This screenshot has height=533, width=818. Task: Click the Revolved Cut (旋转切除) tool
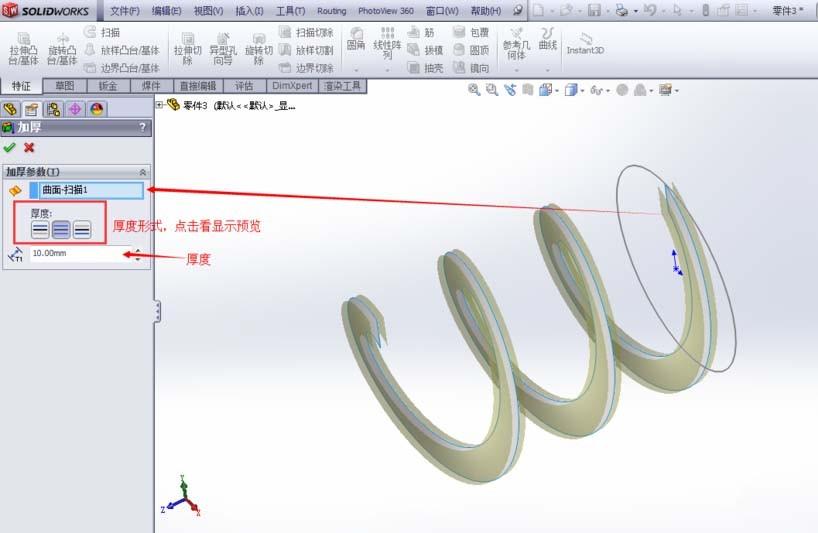(259, 49)
